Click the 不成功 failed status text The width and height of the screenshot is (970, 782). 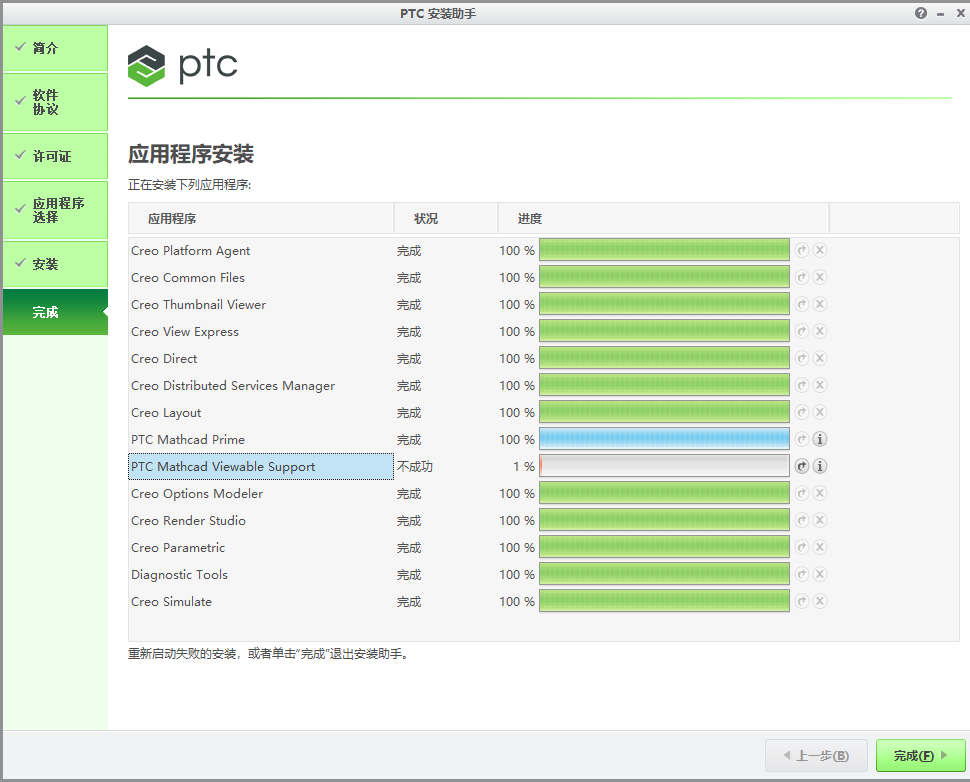(414, 466)
